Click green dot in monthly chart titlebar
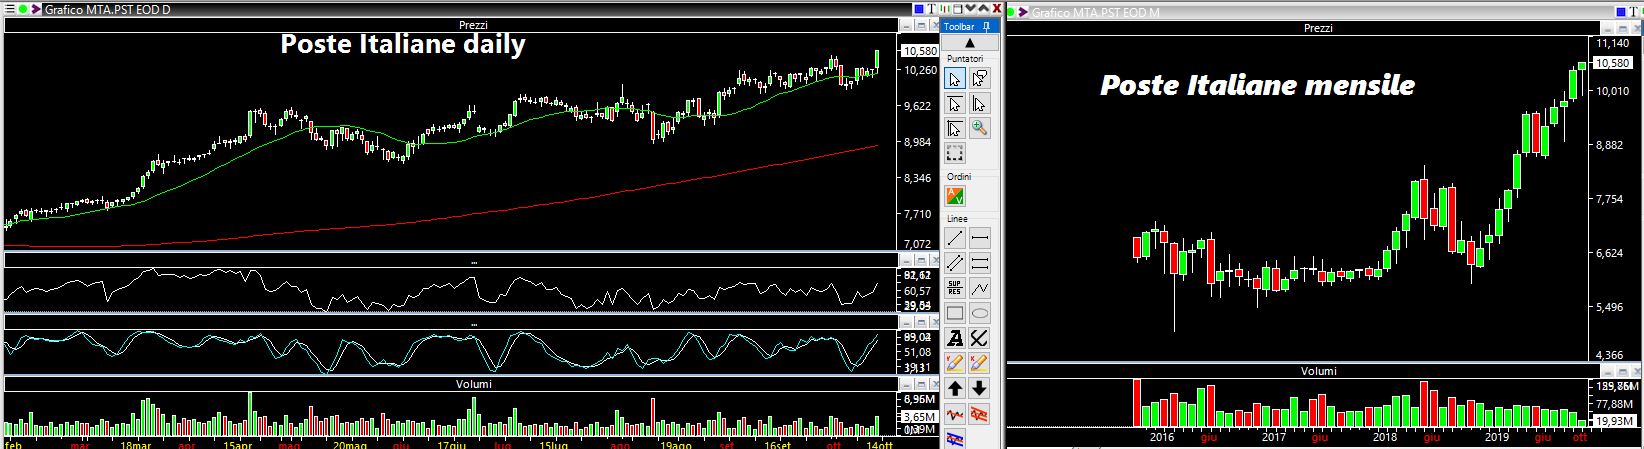Image resolution: width=1644 pixels, height=449 pixels. point(1012,11)
